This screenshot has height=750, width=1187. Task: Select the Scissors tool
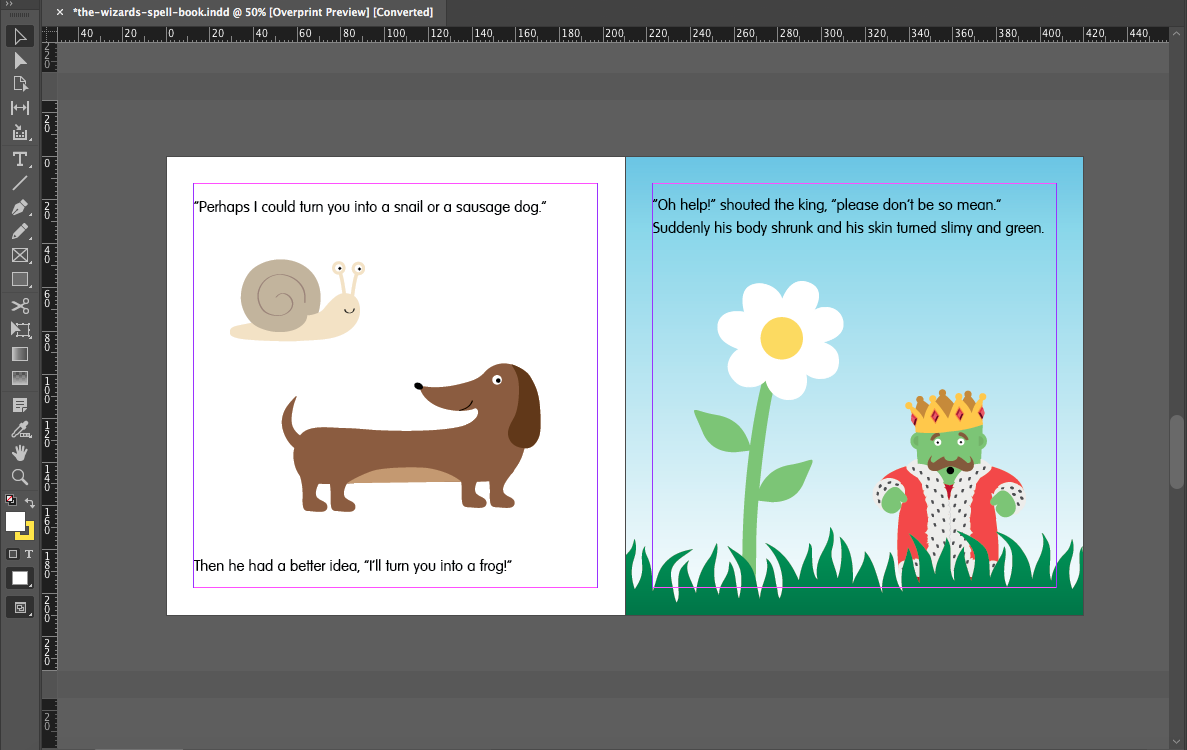click(x=20, y=305)
